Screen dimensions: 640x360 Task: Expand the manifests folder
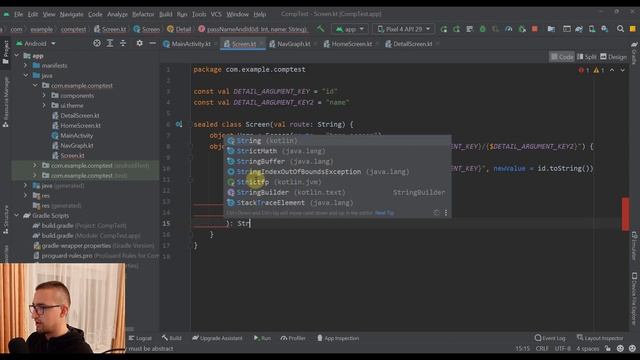coord(26,65)
